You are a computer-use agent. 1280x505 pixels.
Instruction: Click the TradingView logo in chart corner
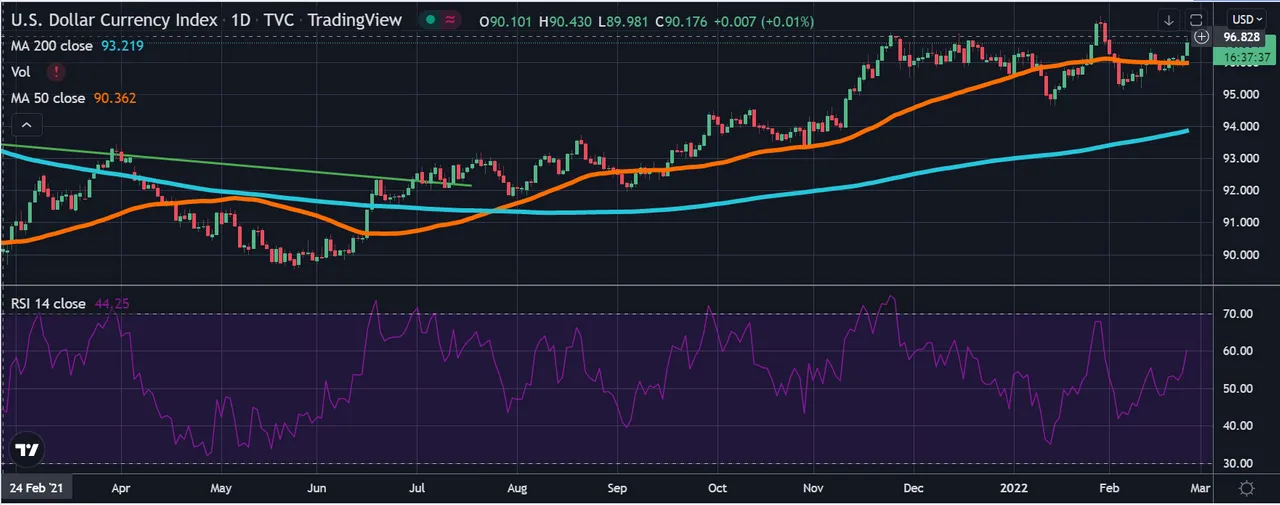[x=28, y=451]
